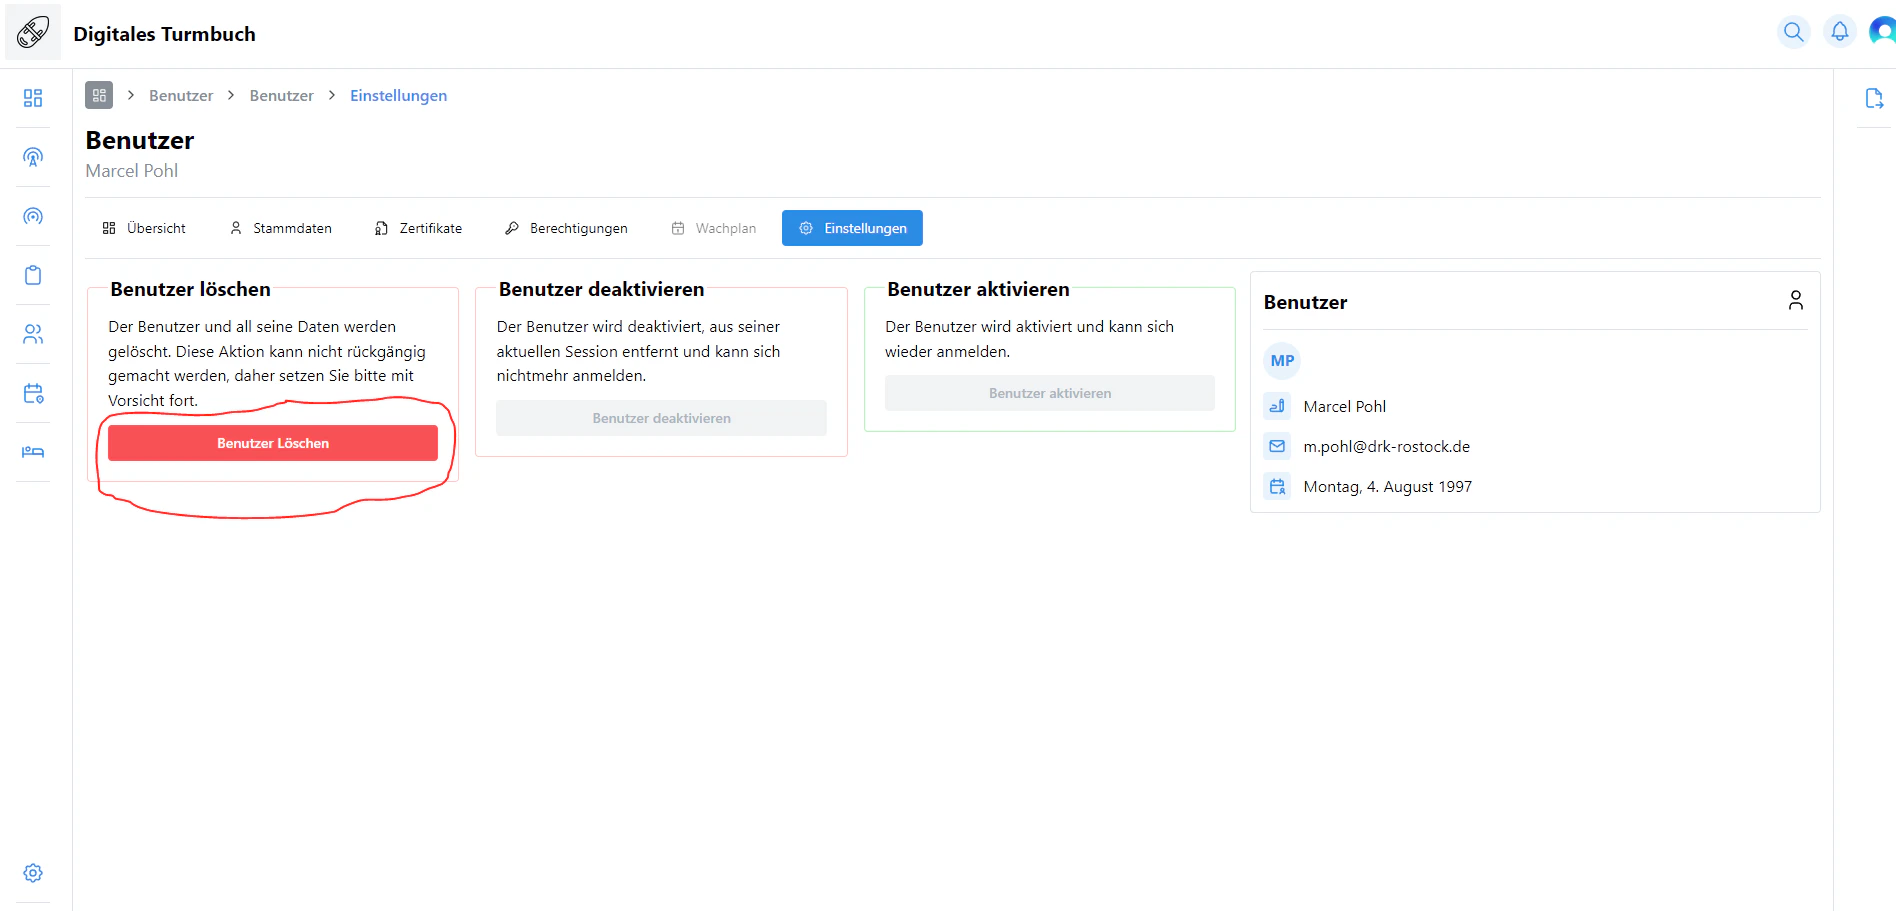Open the bed sidebar icon
The width and height of the screenshot is (1896, 911).
coord(33,452)
